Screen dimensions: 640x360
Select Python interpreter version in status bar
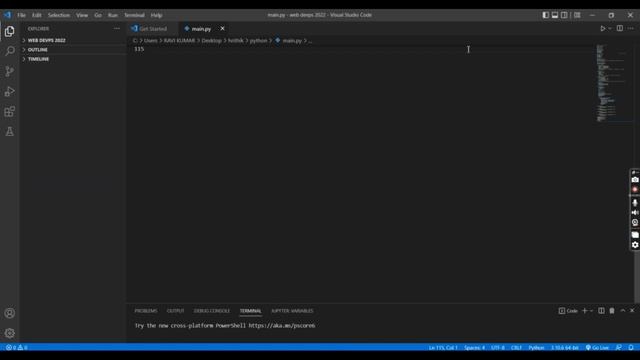(564, 347)
